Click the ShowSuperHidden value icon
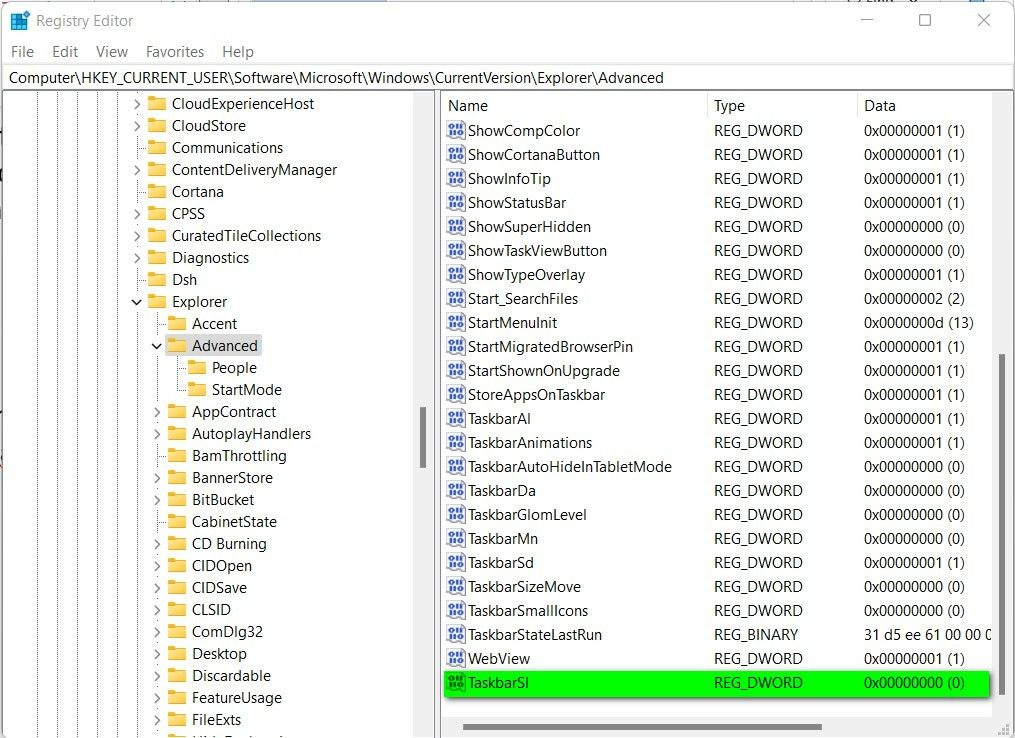 pos(456,226)
